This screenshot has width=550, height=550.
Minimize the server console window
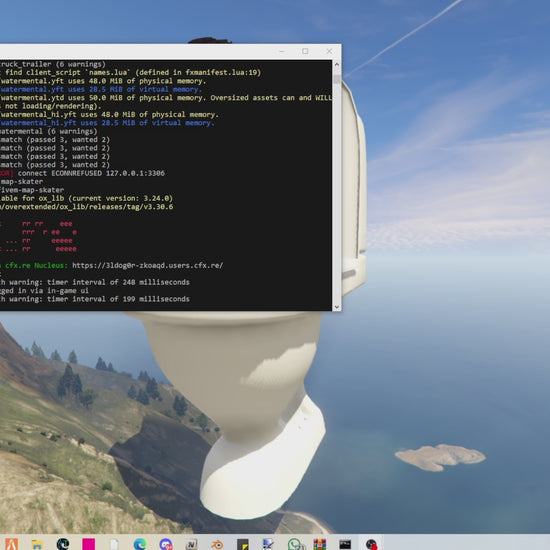coord(282,51)
